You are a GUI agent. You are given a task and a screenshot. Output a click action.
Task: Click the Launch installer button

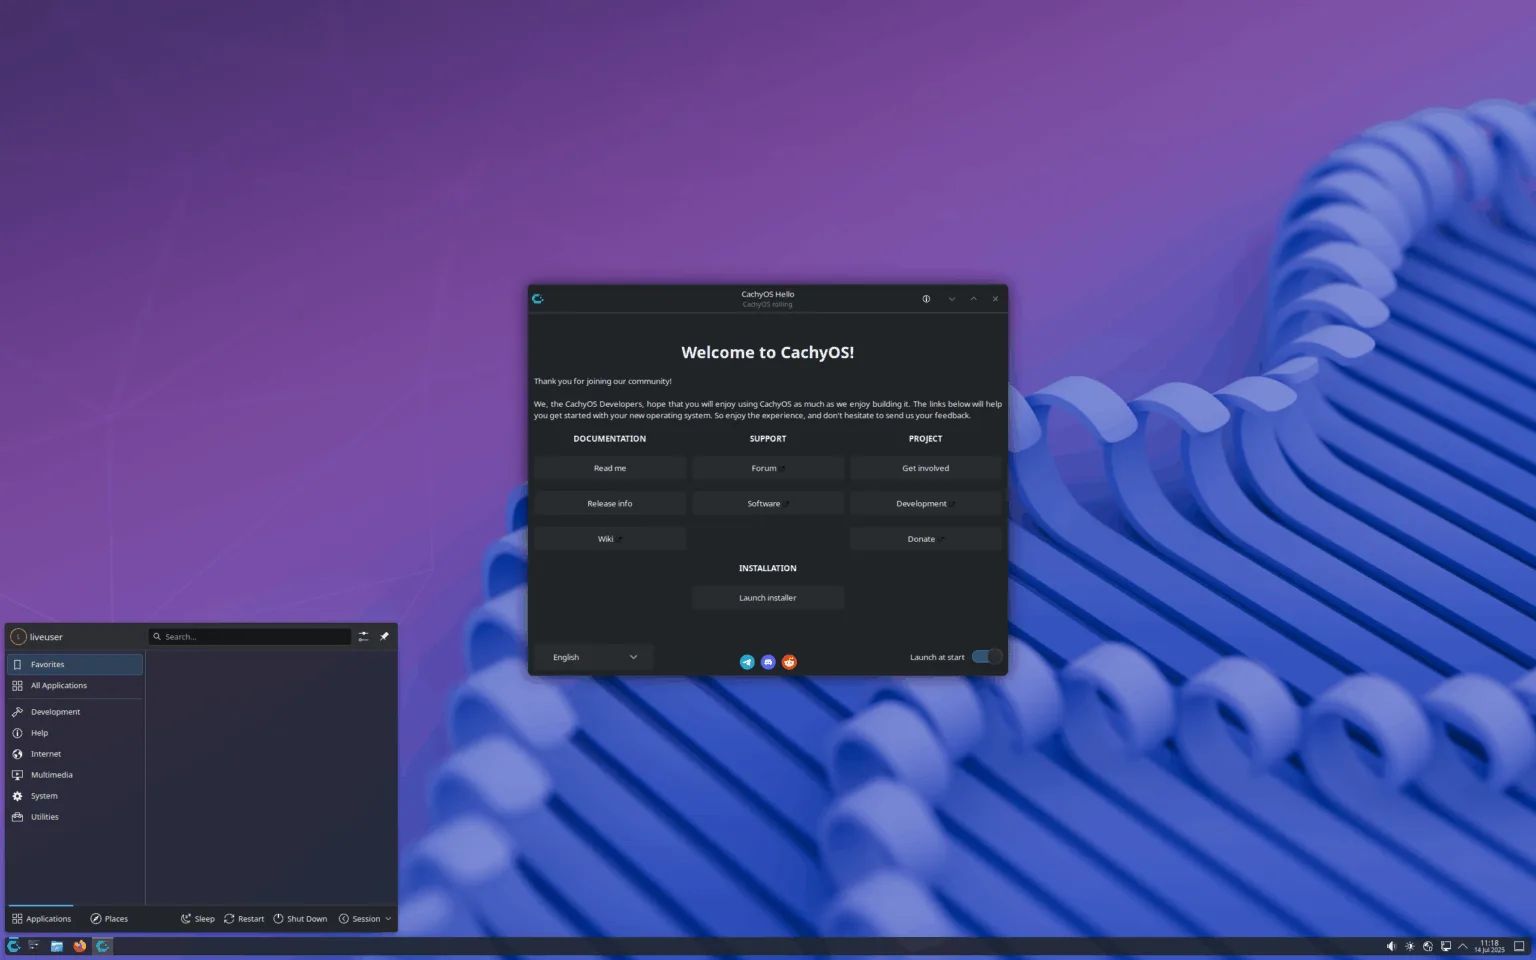pos(767,597)
